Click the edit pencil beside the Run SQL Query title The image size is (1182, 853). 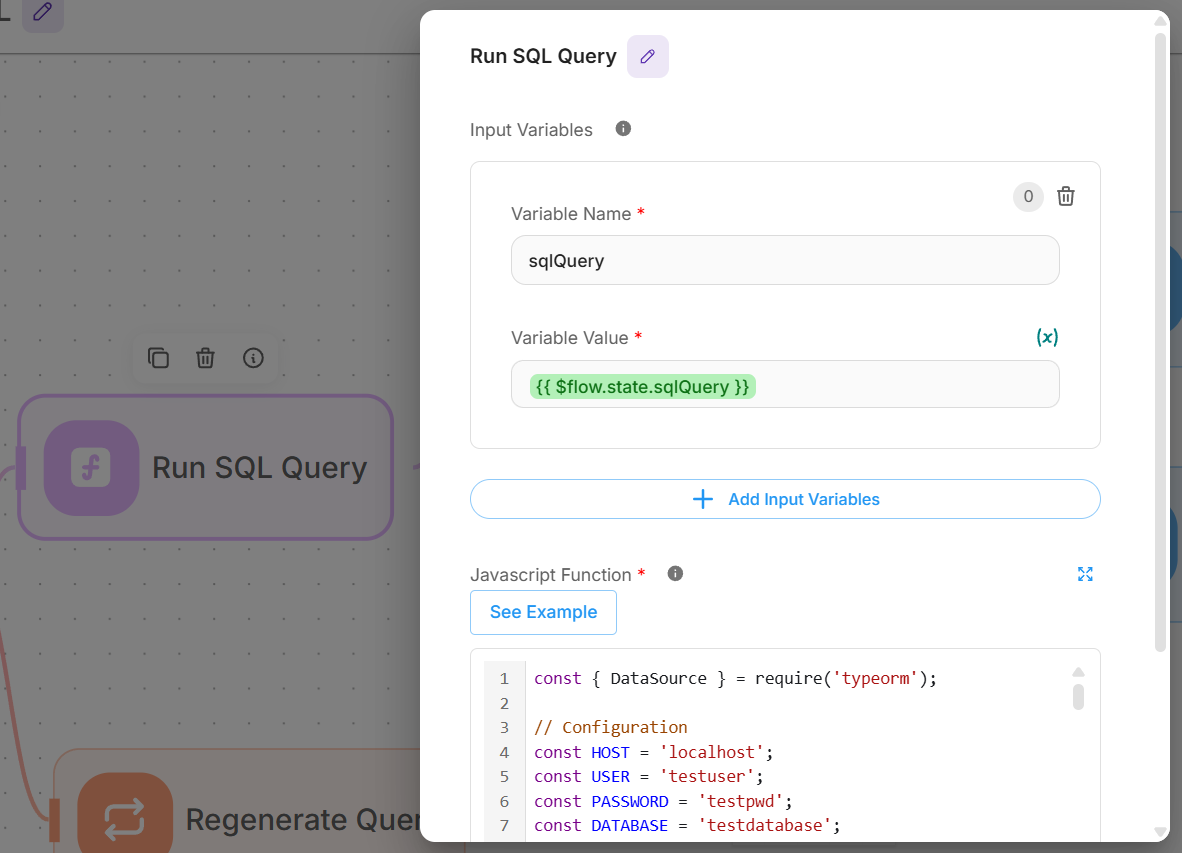647,57
